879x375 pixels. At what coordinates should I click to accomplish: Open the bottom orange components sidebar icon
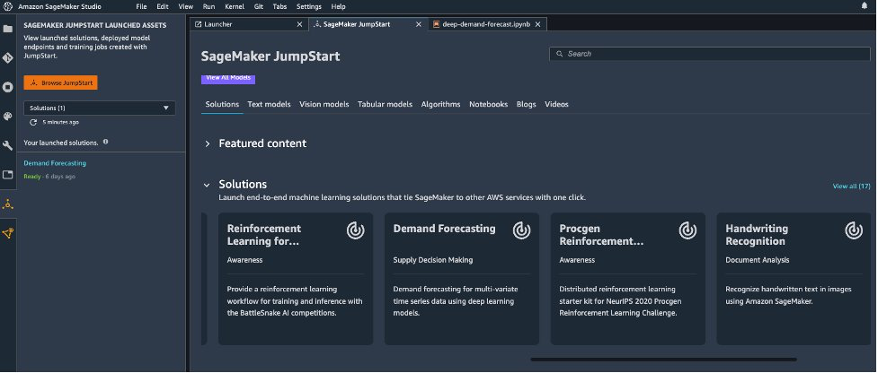pyautogui.click(x=8, y=233)
